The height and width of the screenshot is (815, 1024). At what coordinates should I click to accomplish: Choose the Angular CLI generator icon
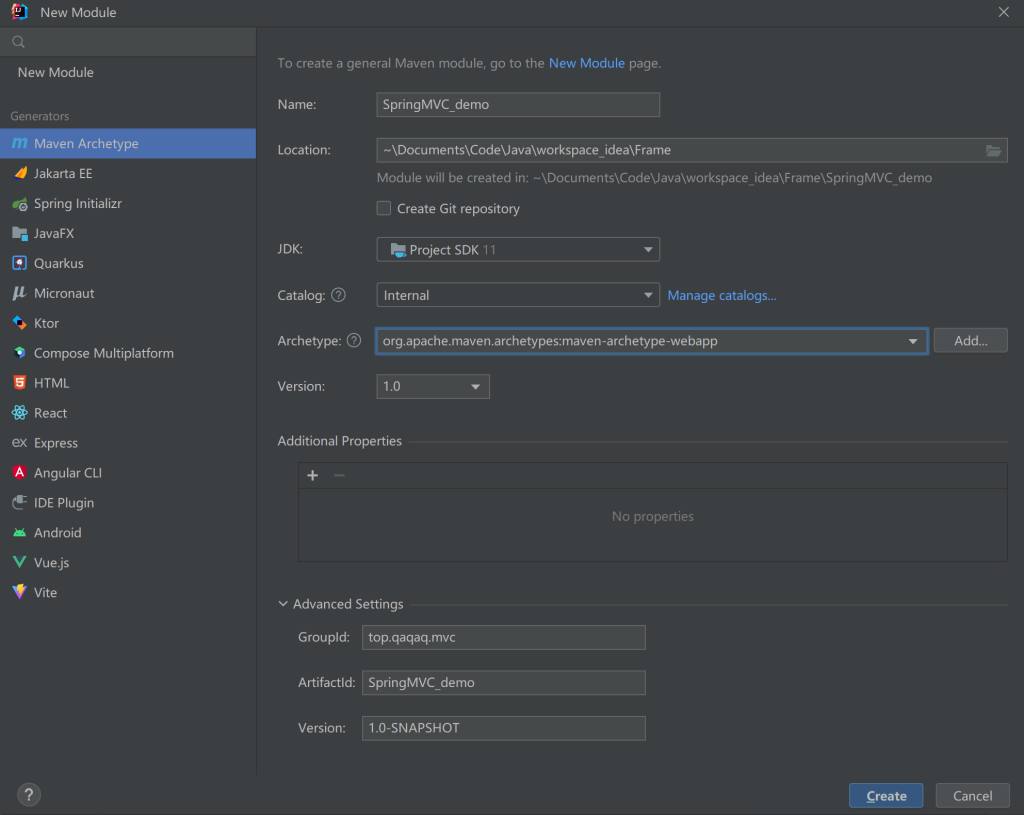tap(19, 473)
